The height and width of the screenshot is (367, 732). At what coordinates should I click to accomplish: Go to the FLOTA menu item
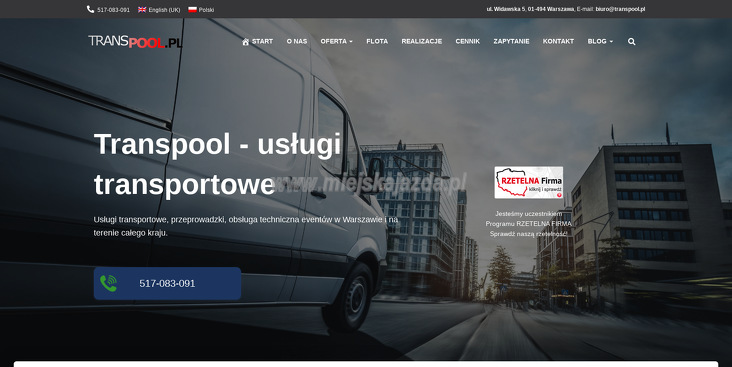point(377,42)
